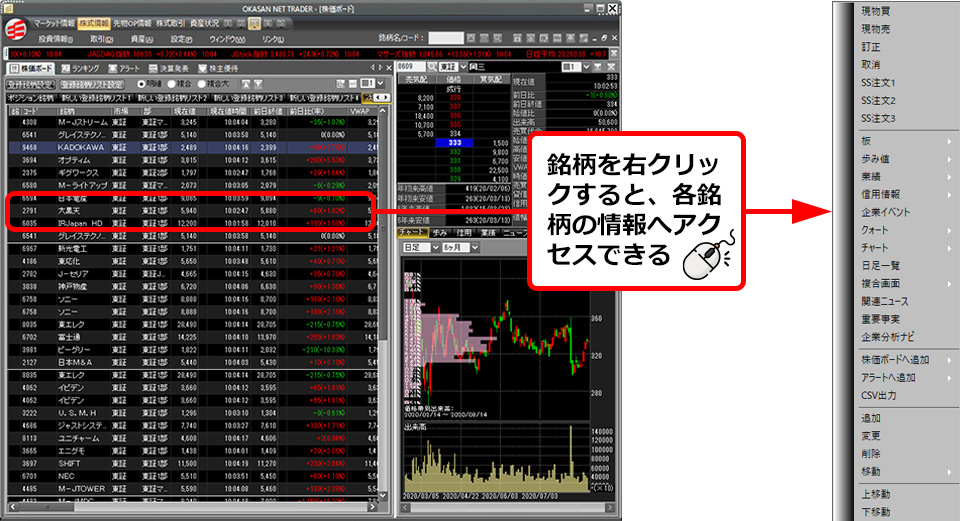960x521 pixels.
Task: Choose 現物買 from the context menu
Action: [x=876, y=11]
